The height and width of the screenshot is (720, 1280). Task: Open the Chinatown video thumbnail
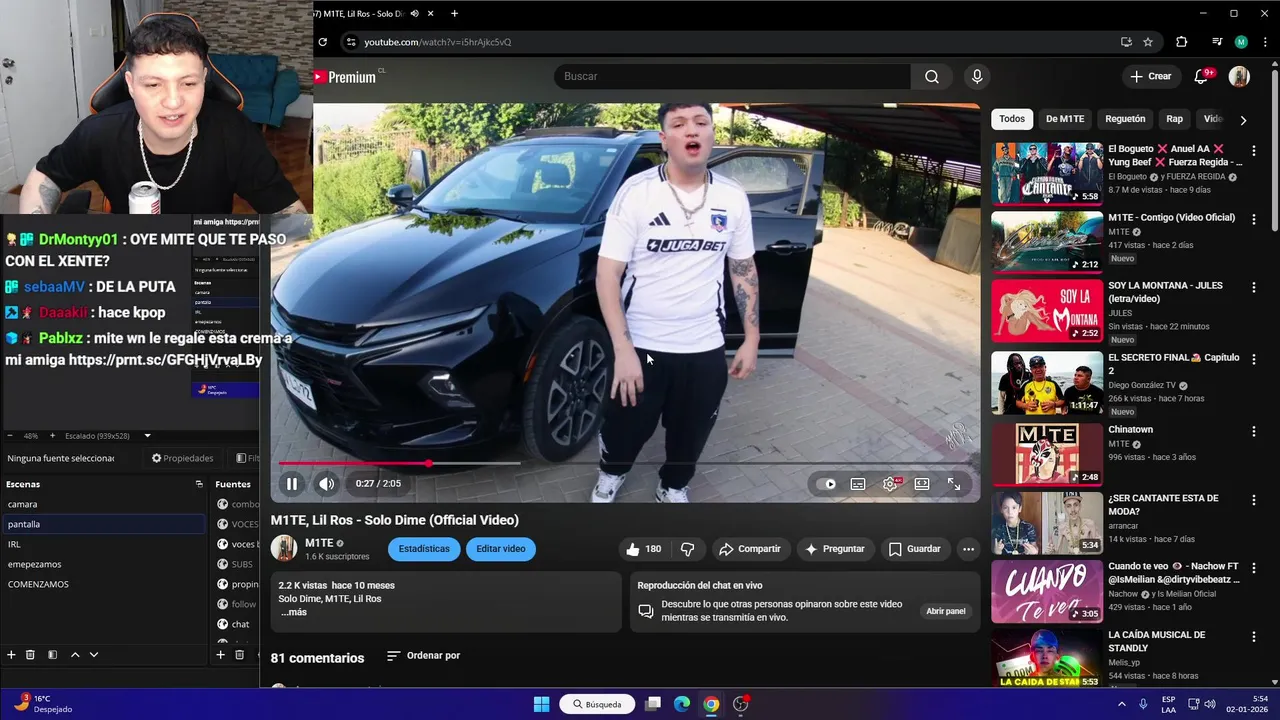click(1047, 454)
